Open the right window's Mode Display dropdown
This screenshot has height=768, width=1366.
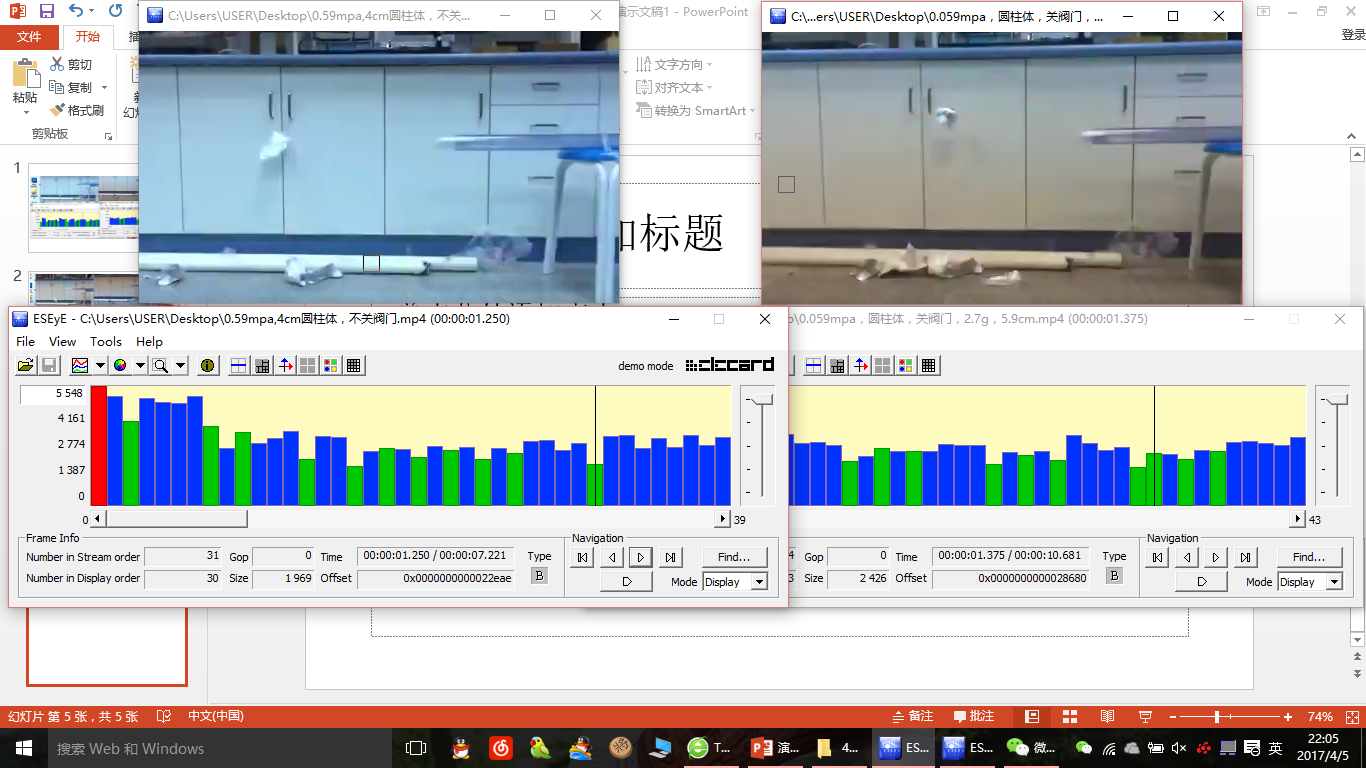point(1310,582)
